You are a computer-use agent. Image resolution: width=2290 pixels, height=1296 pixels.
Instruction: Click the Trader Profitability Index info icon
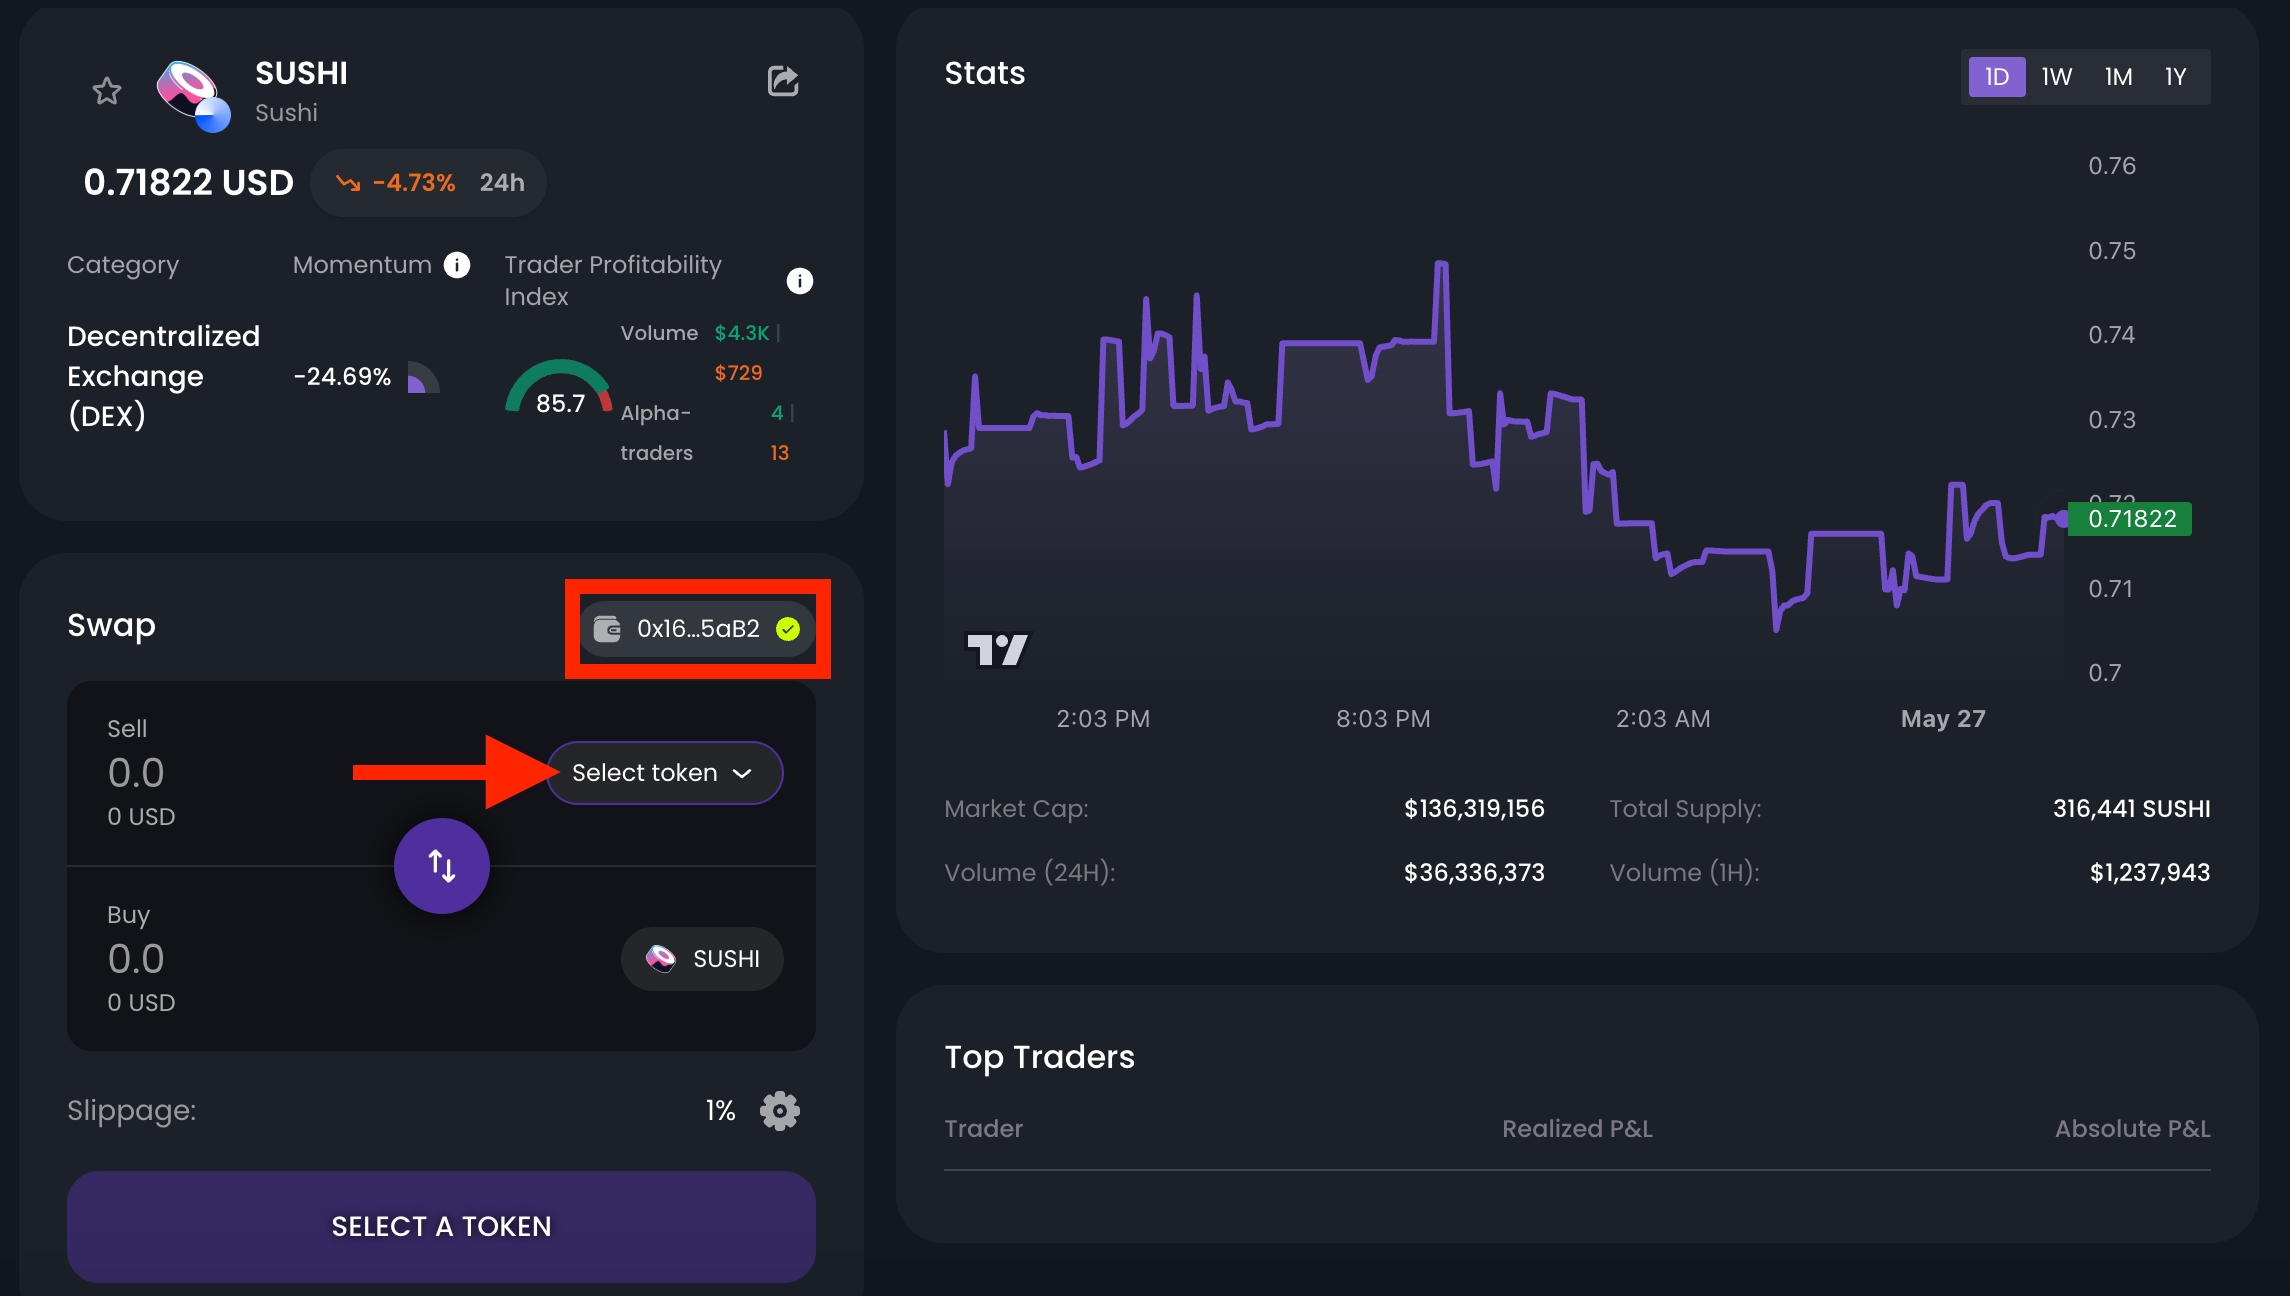point(799,281)
